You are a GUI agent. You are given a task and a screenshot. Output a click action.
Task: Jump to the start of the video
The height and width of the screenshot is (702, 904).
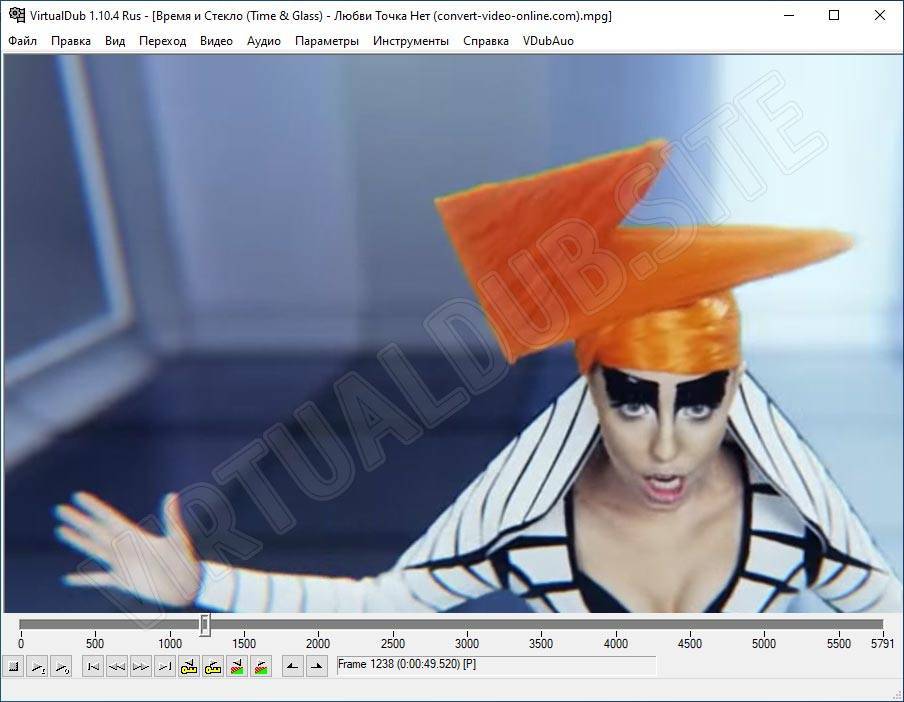point(93,666)
